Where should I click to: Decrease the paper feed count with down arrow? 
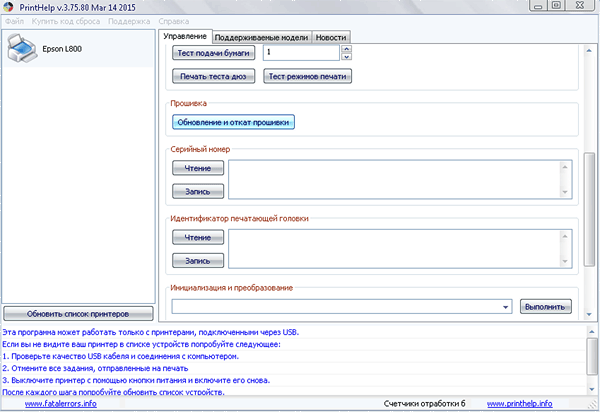(346, 57)
